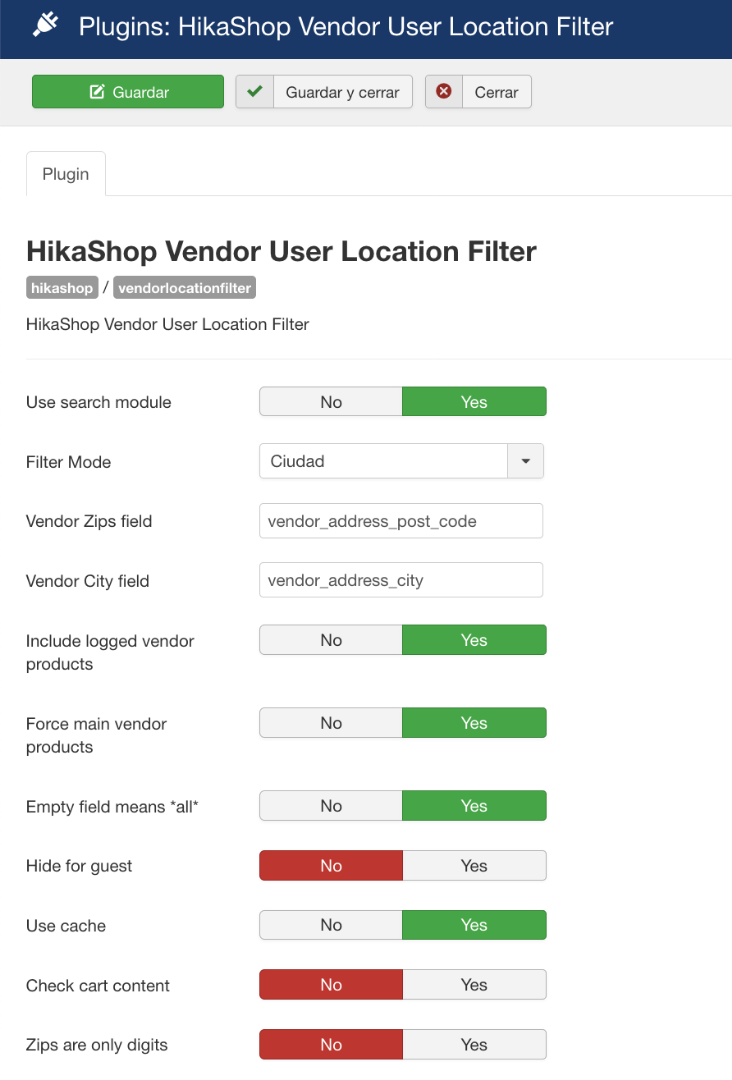
Task: Set Hide for guest to No
Action: (x=331, y=866)
